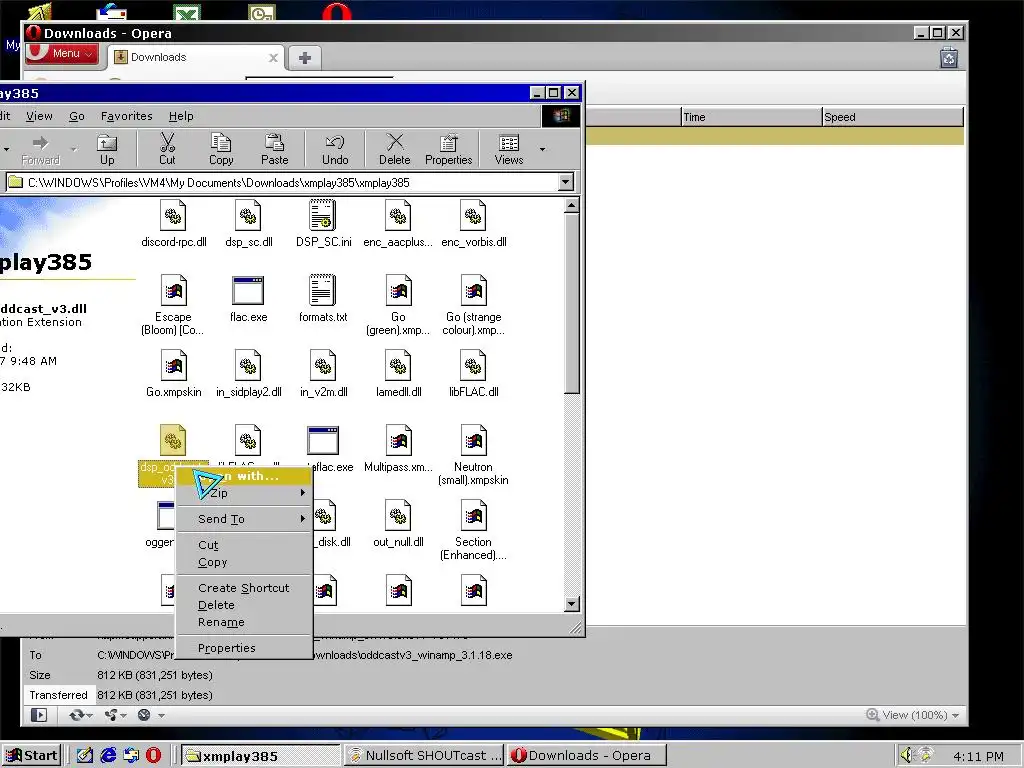Image resolution: width=1024 pixels, height=768 pixels.
Task: Select the Go (green) skin file icon
Action: (398, 291)
